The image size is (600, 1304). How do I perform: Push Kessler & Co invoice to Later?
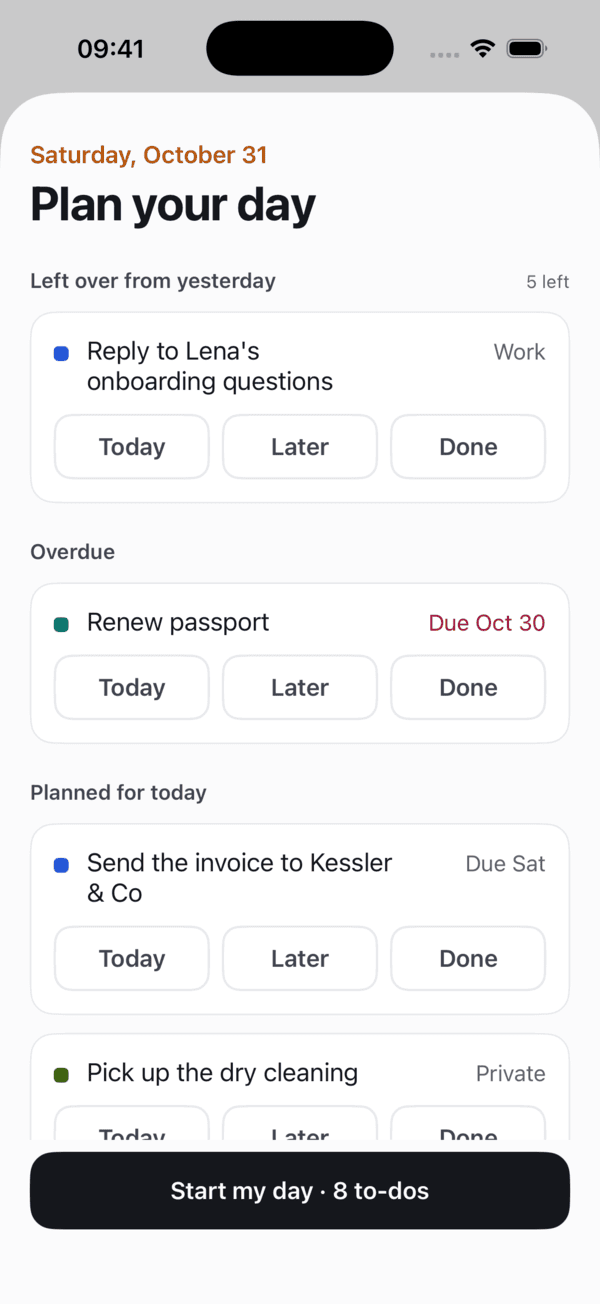pos(300,959)
